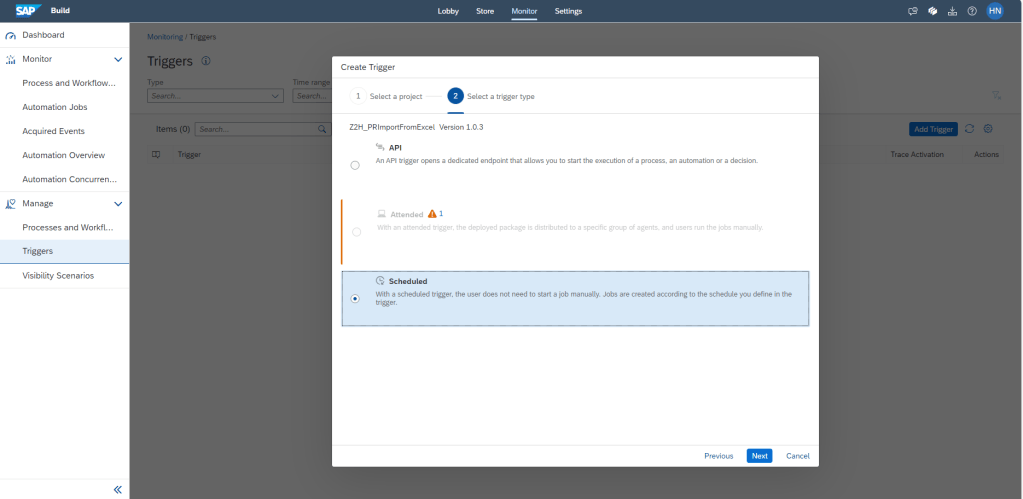Select the API trigger radio button
The height and width of the screenshot is (499, 1023).
point(356,165)
